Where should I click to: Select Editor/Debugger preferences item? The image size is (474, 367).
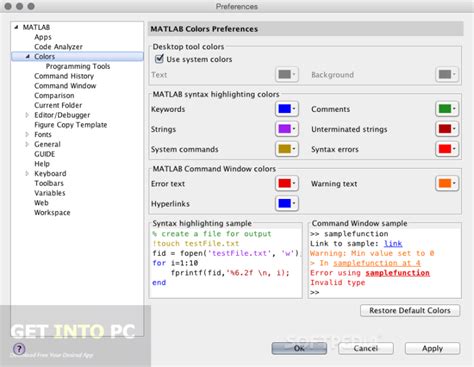(x=62, y=115)
